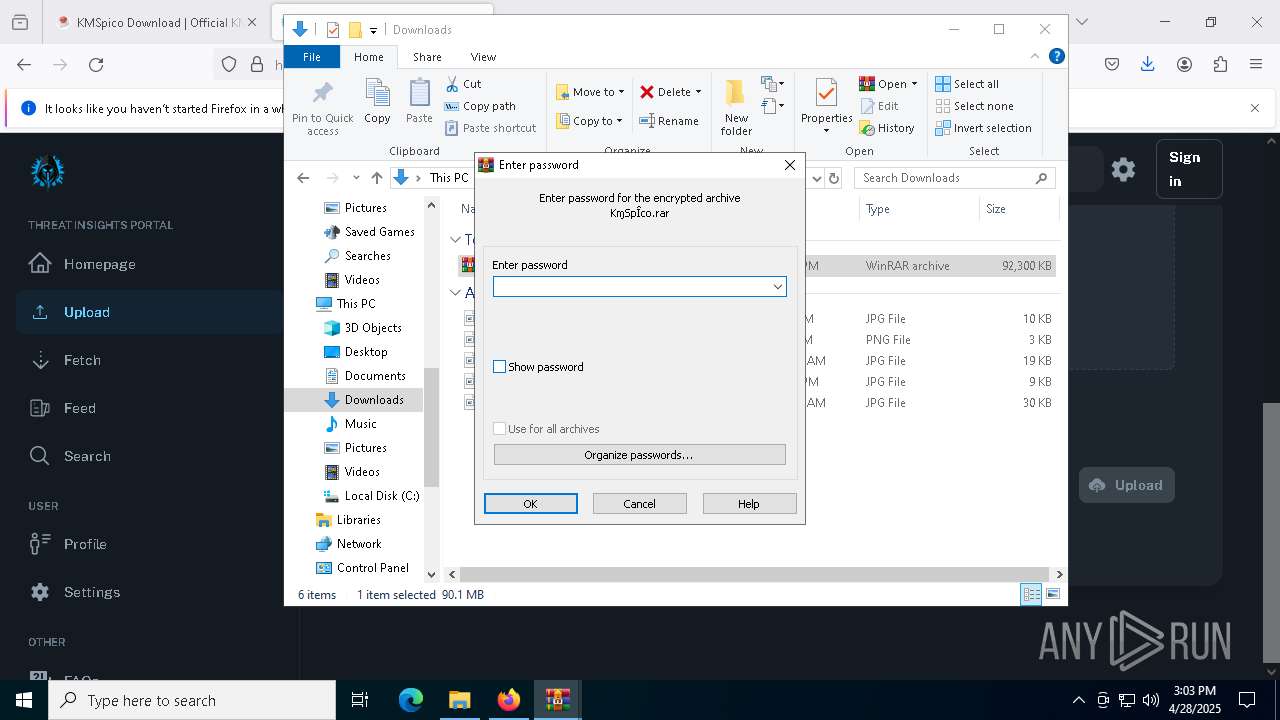
Task: Click the Rename command icon
Action: [x=648, y=121]
